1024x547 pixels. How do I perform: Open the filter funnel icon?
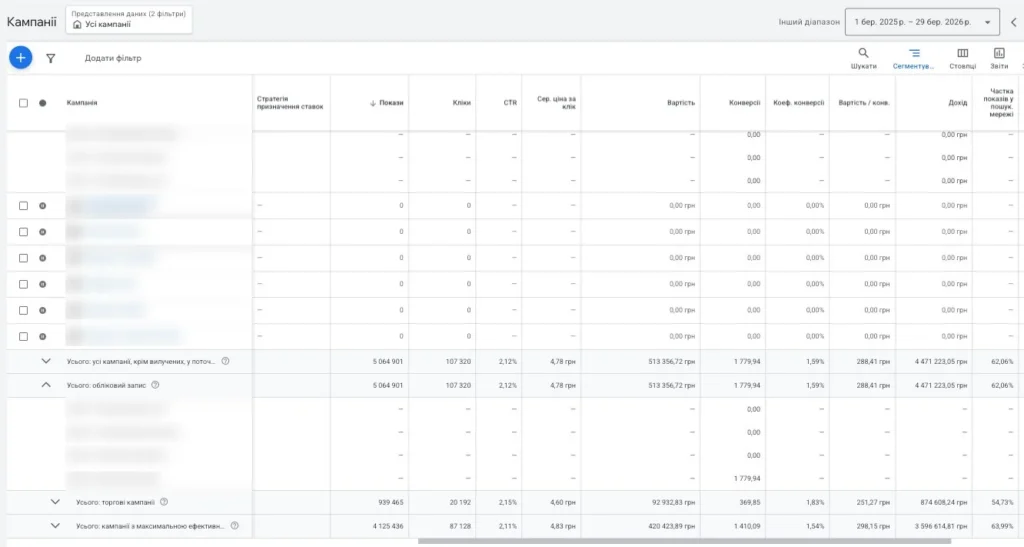click(50, 58)
